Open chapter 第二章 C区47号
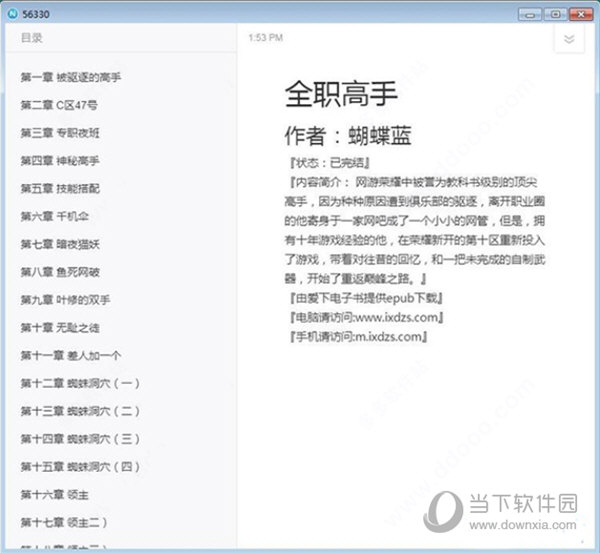600x553 pixels. (x=59, y=105)
